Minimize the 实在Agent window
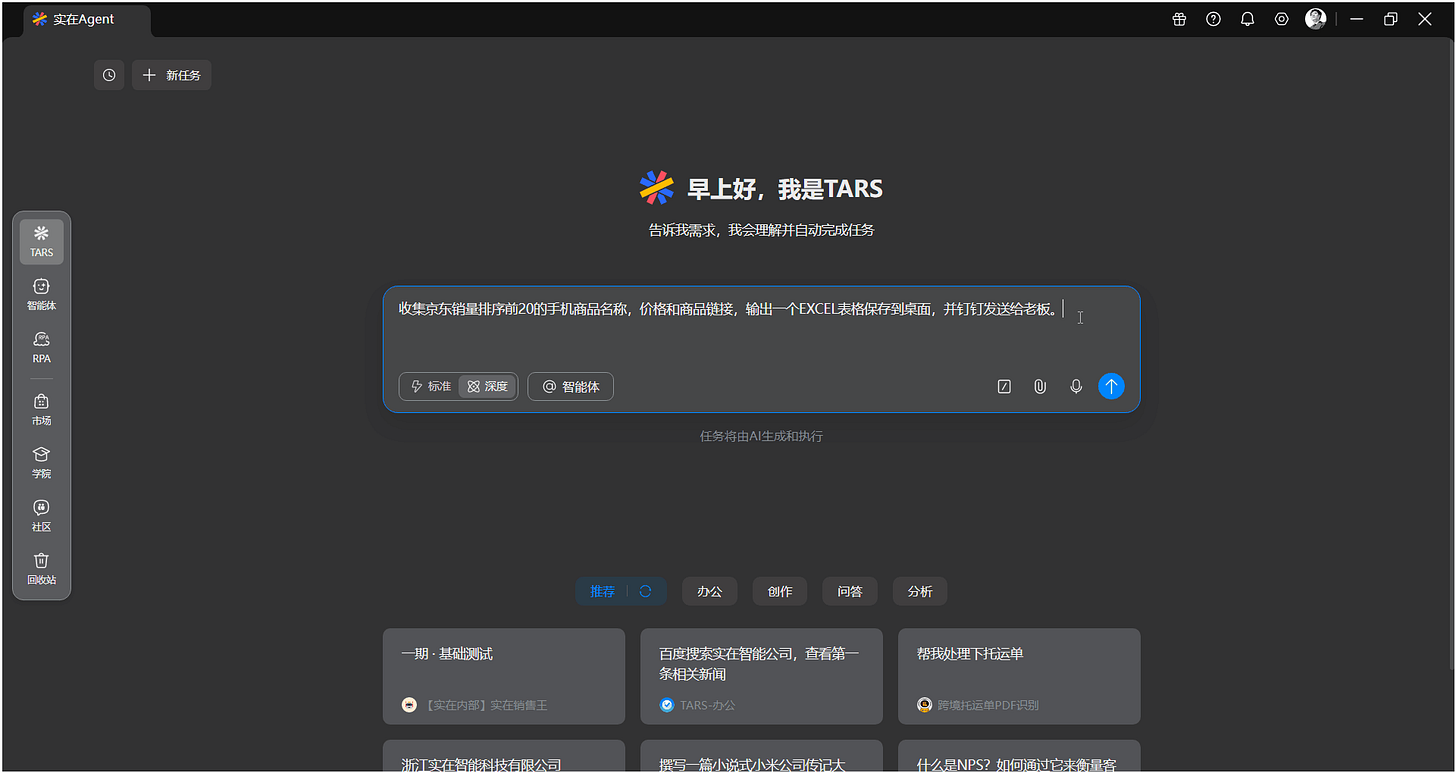Screen dimensions: 1456x773 tap(1357, 19)
